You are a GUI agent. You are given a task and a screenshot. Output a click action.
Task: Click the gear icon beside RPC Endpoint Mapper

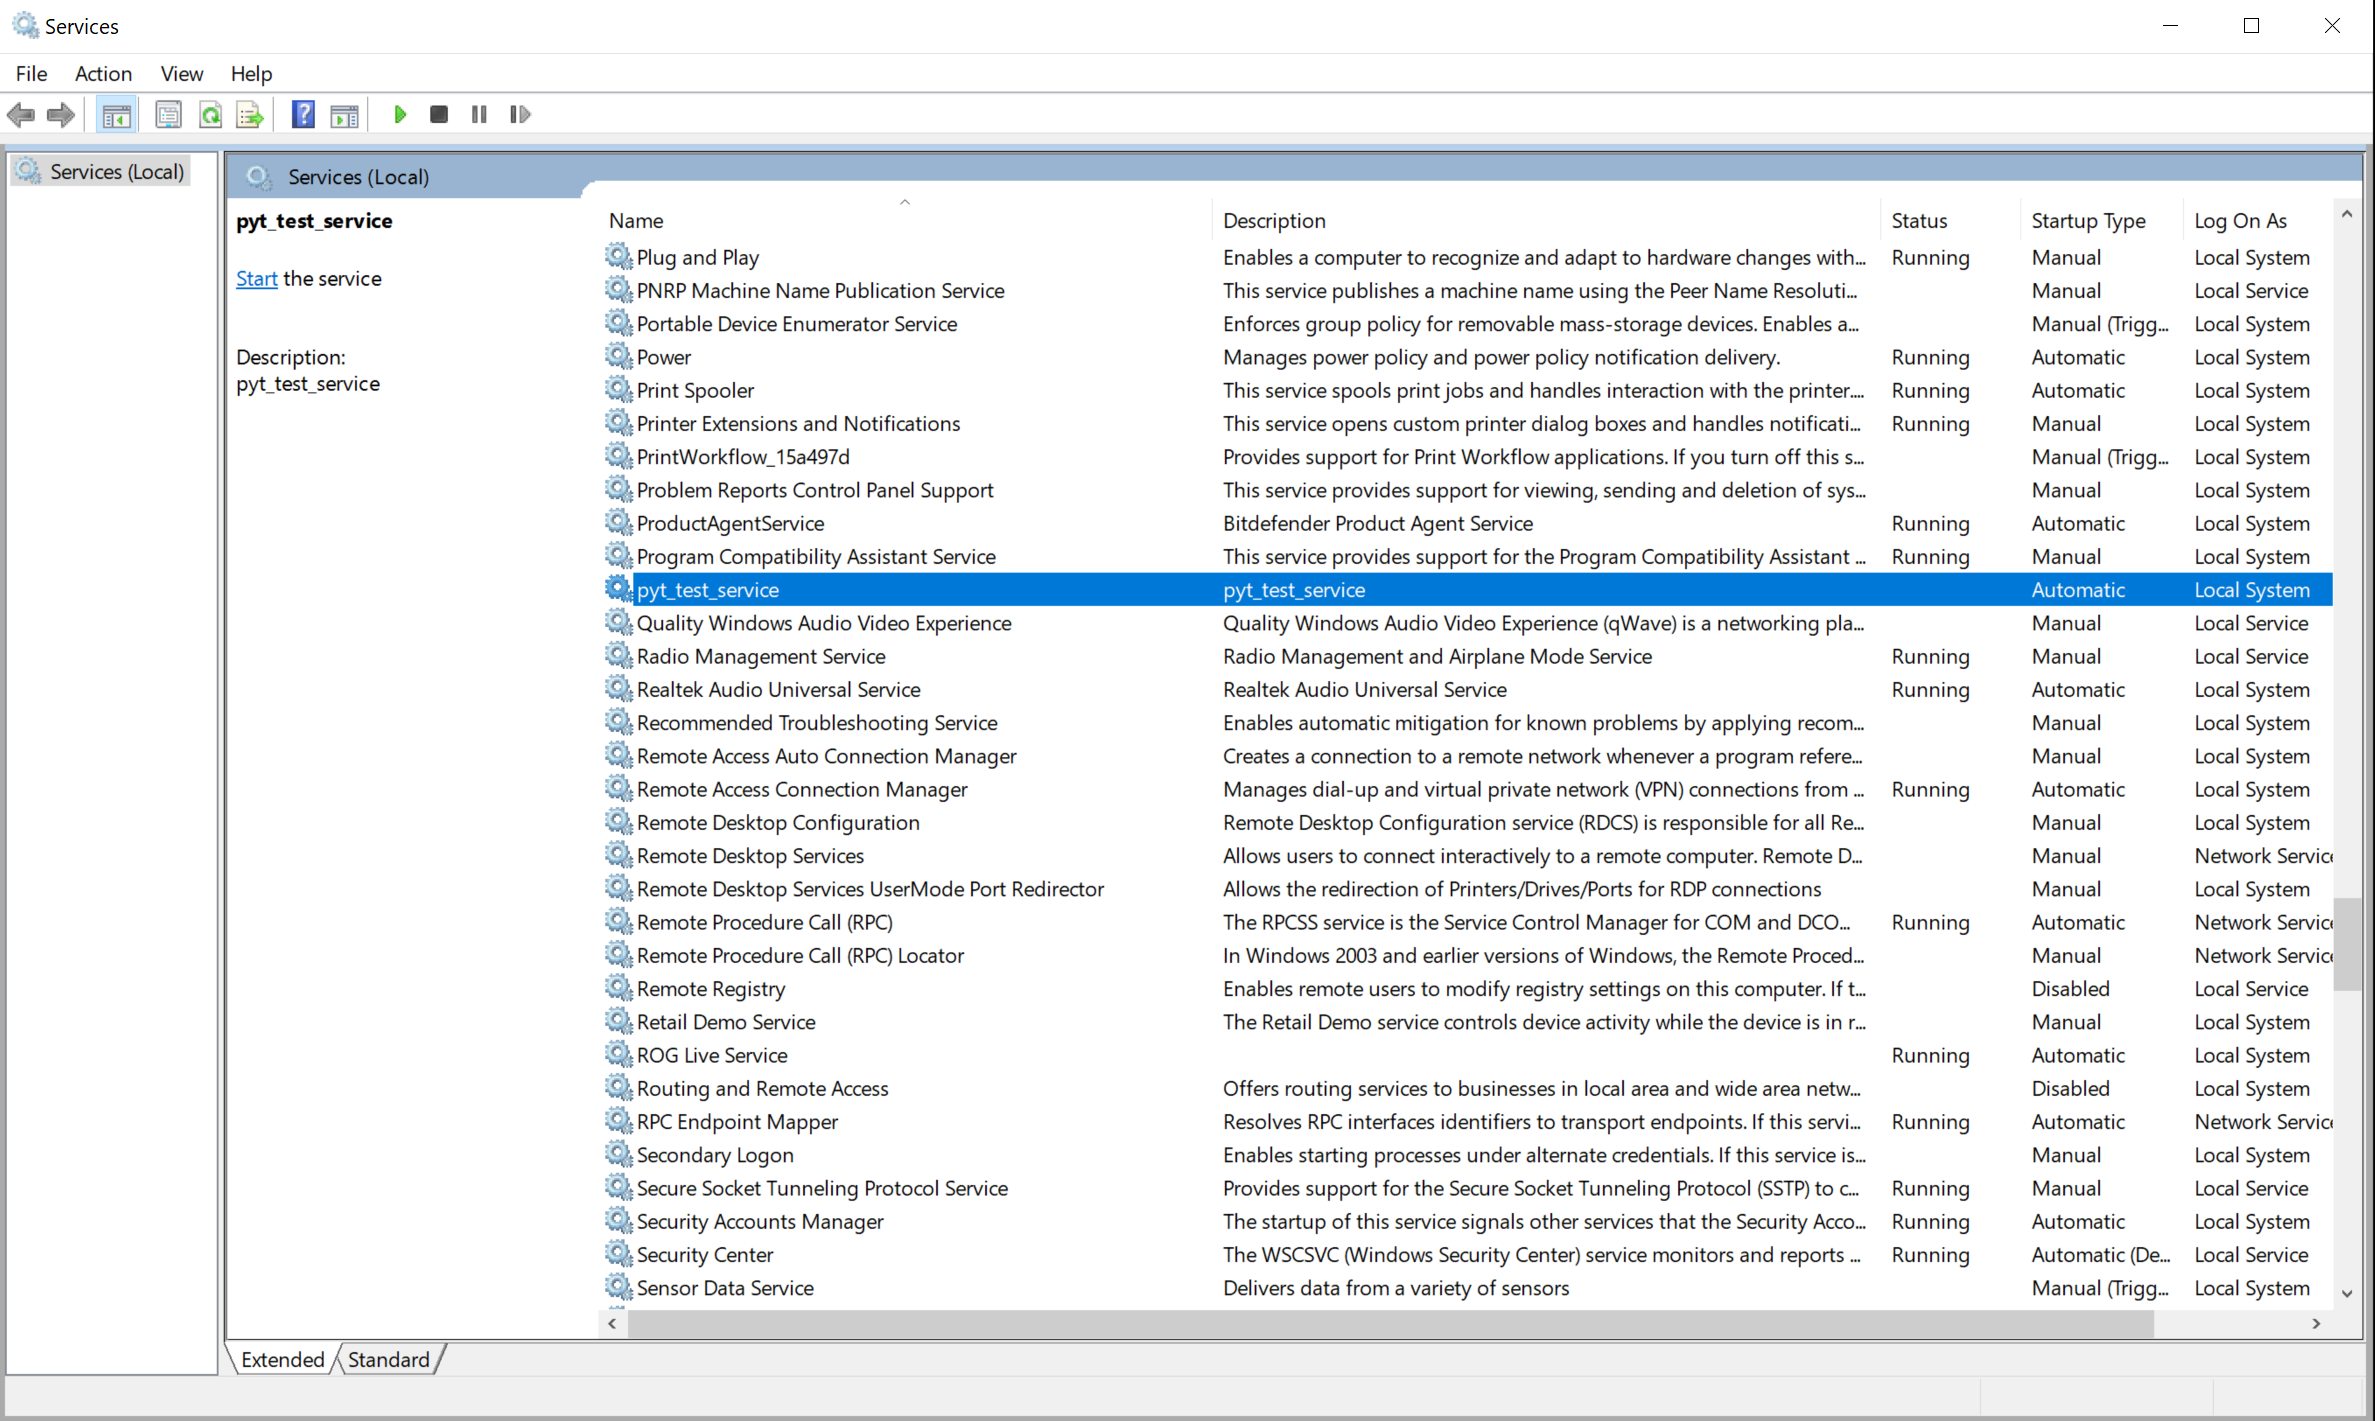pyautogui.click(x=619, y=1120)
